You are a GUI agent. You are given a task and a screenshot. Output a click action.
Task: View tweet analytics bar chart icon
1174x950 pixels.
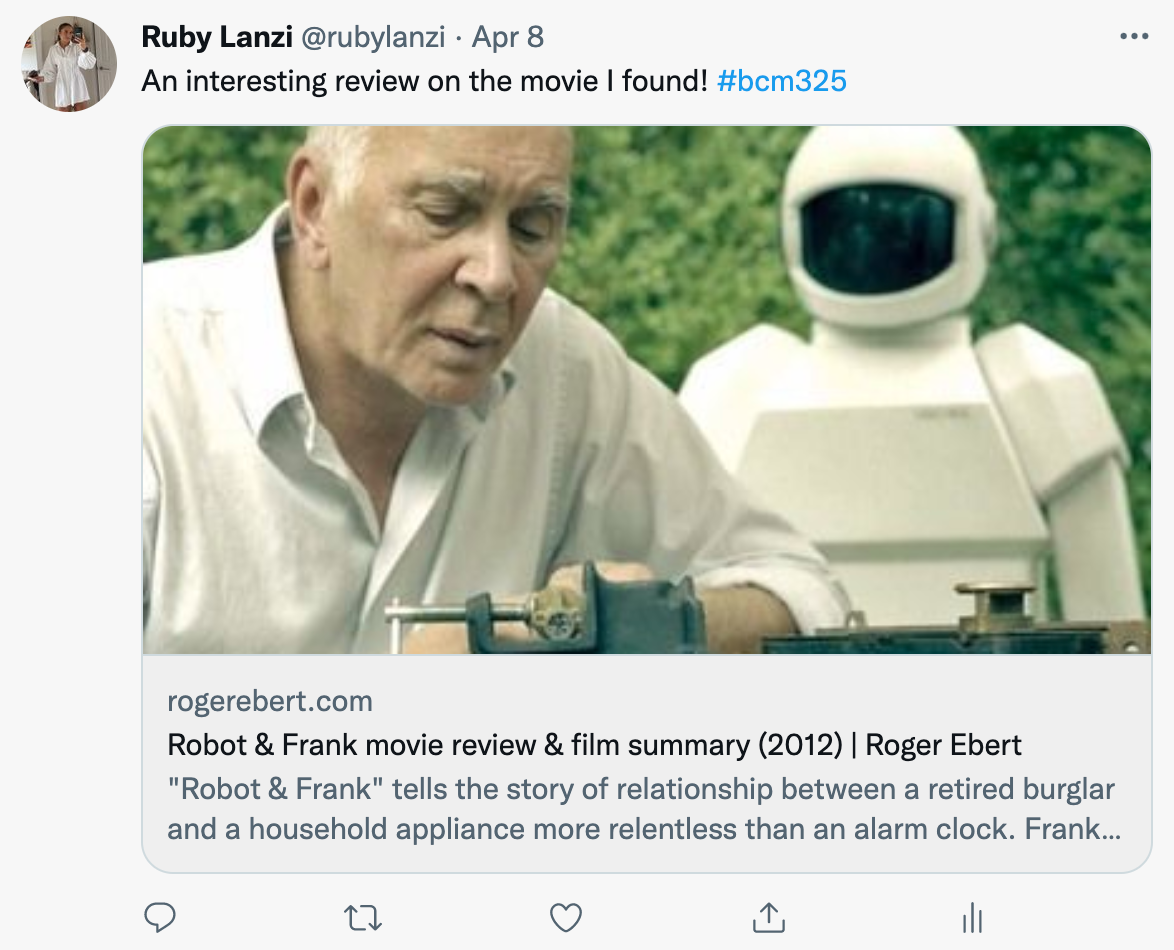[972, 916]
